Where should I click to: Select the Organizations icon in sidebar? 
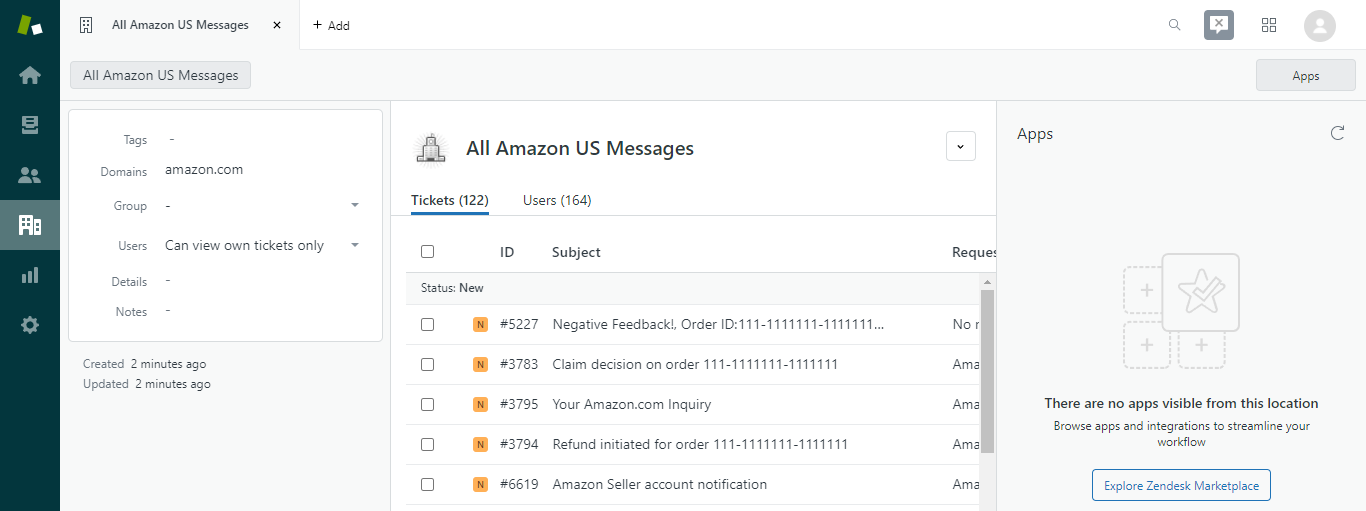30,225
